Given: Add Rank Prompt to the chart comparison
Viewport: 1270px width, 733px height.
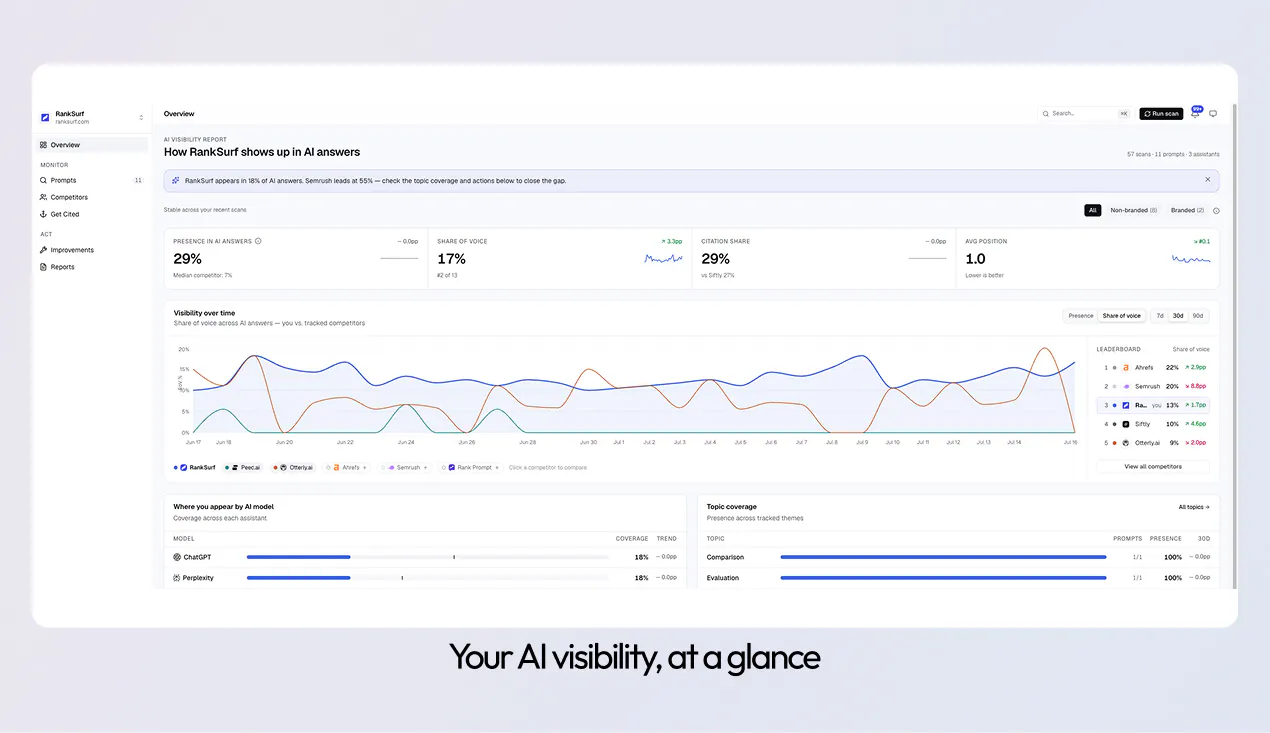Looking at the screenshot, I should pyautogui.click(x=470, y=467).
